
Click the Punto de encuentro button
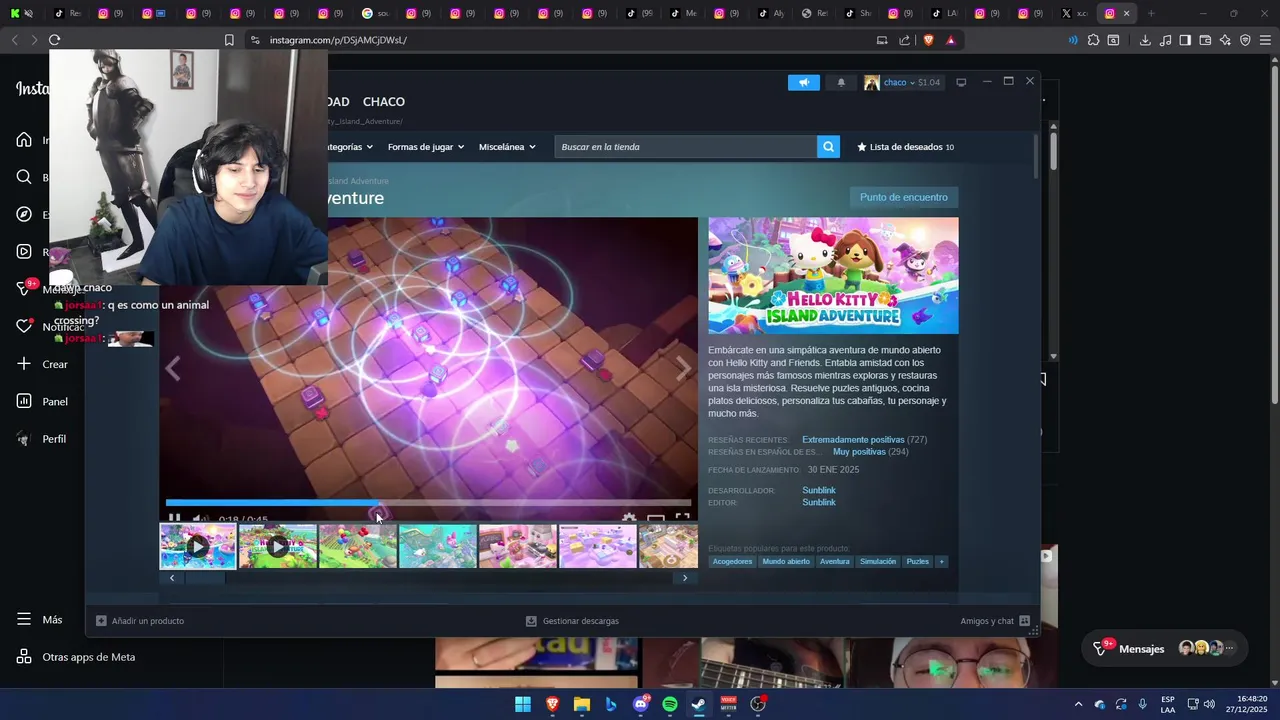pos(904,197)
